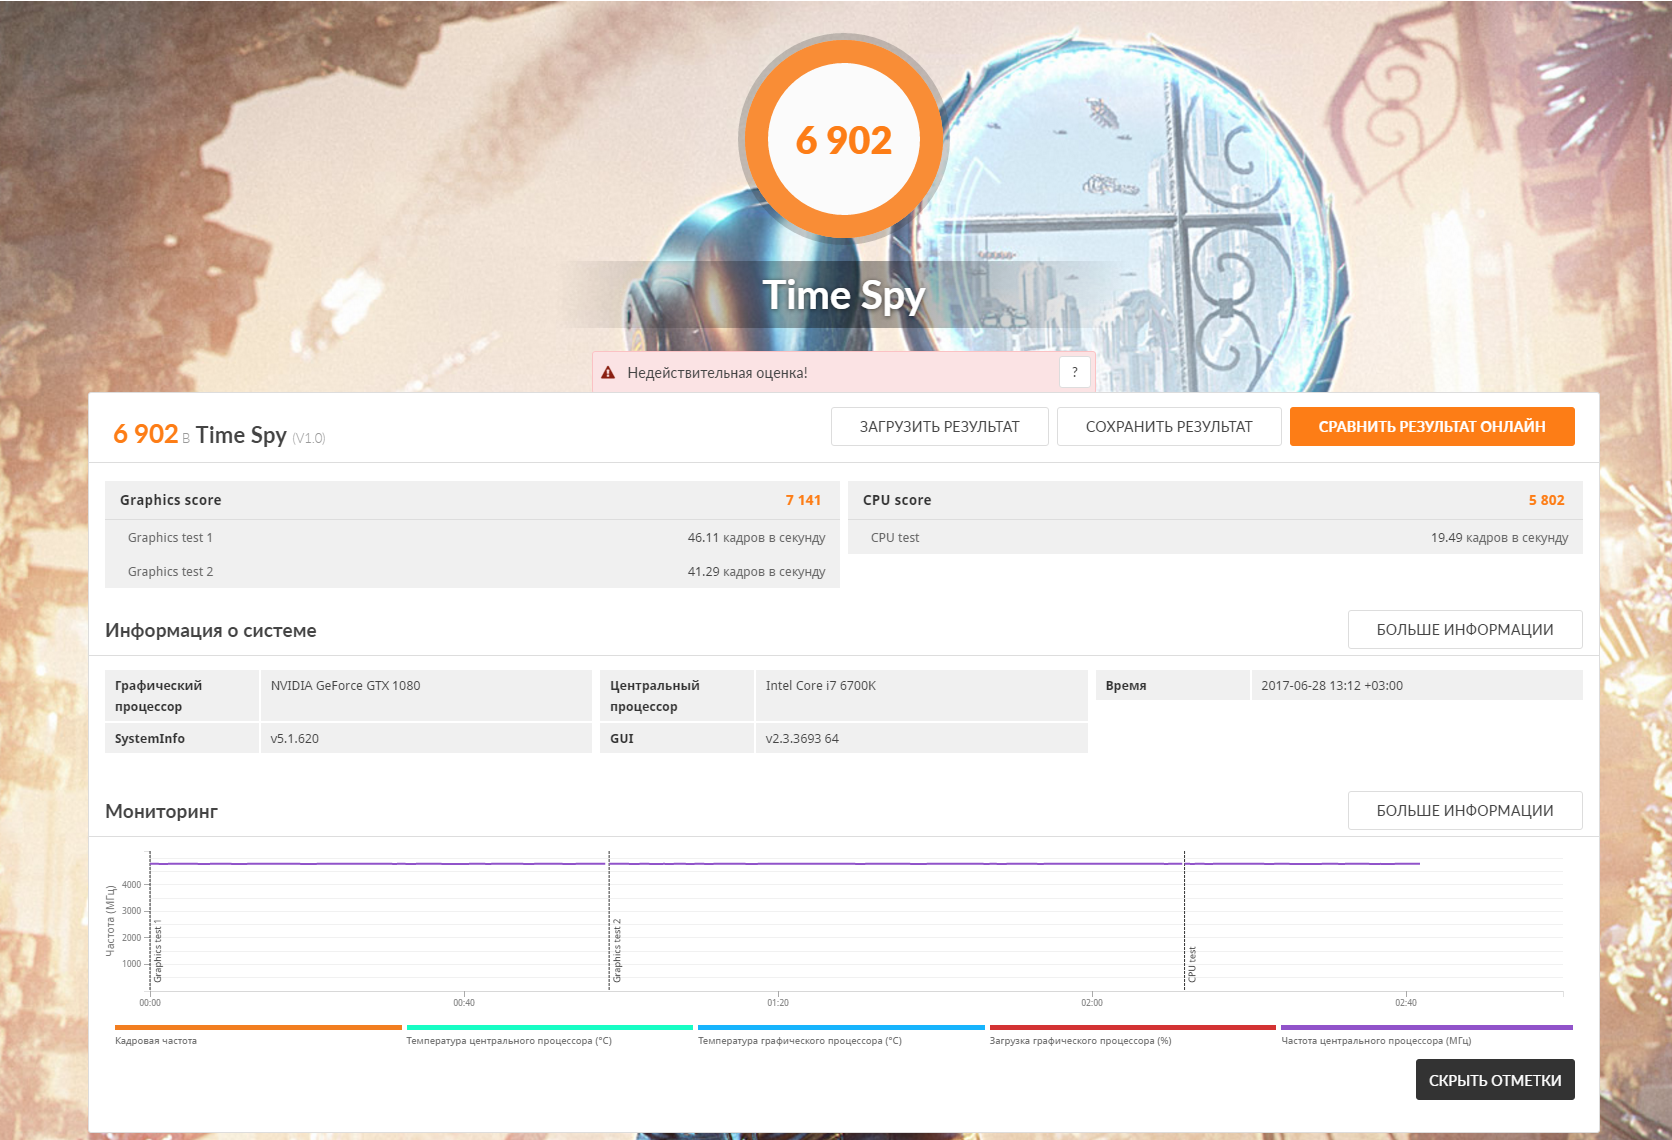Click the 01:20 time axis label
This screenshot has width=1672, height=1140.
(778, 1003)
